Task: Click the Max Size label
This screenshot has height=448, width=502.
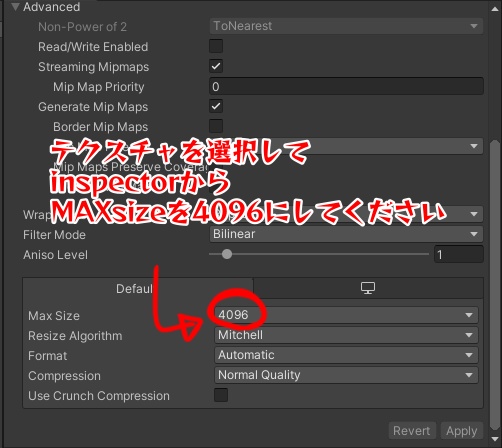Action: pyautogui.click(x=54, y=316)
